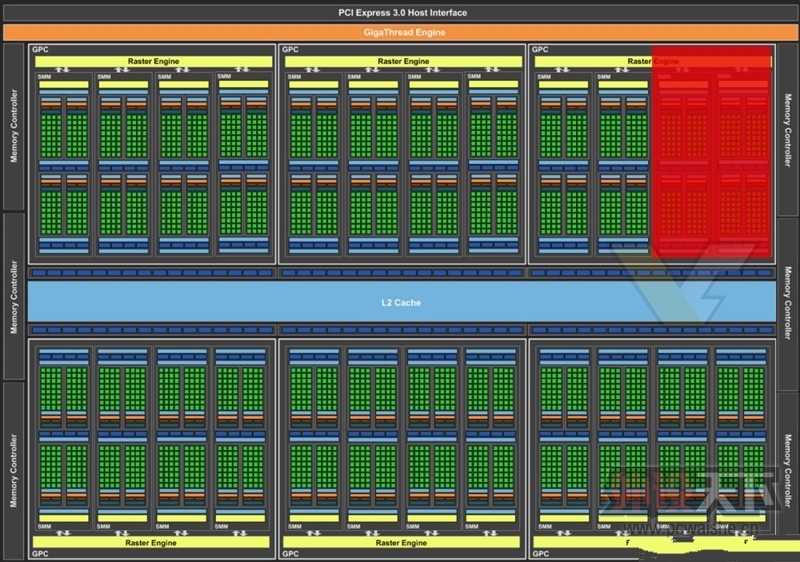Select the lower Memory Controller on right edge
This screenshot has width=800, height=562.
pyautogui.click(x=788, y=470)
